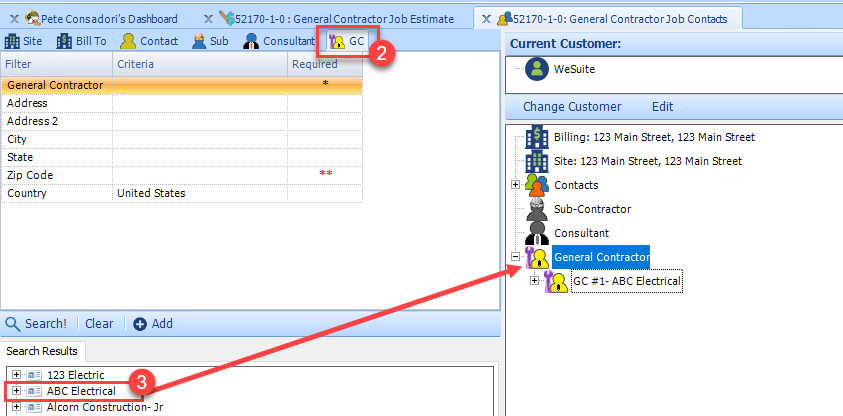The image size is (843, 416).
Task: Click the Site address building icon in tree
Action: point(536,161)
